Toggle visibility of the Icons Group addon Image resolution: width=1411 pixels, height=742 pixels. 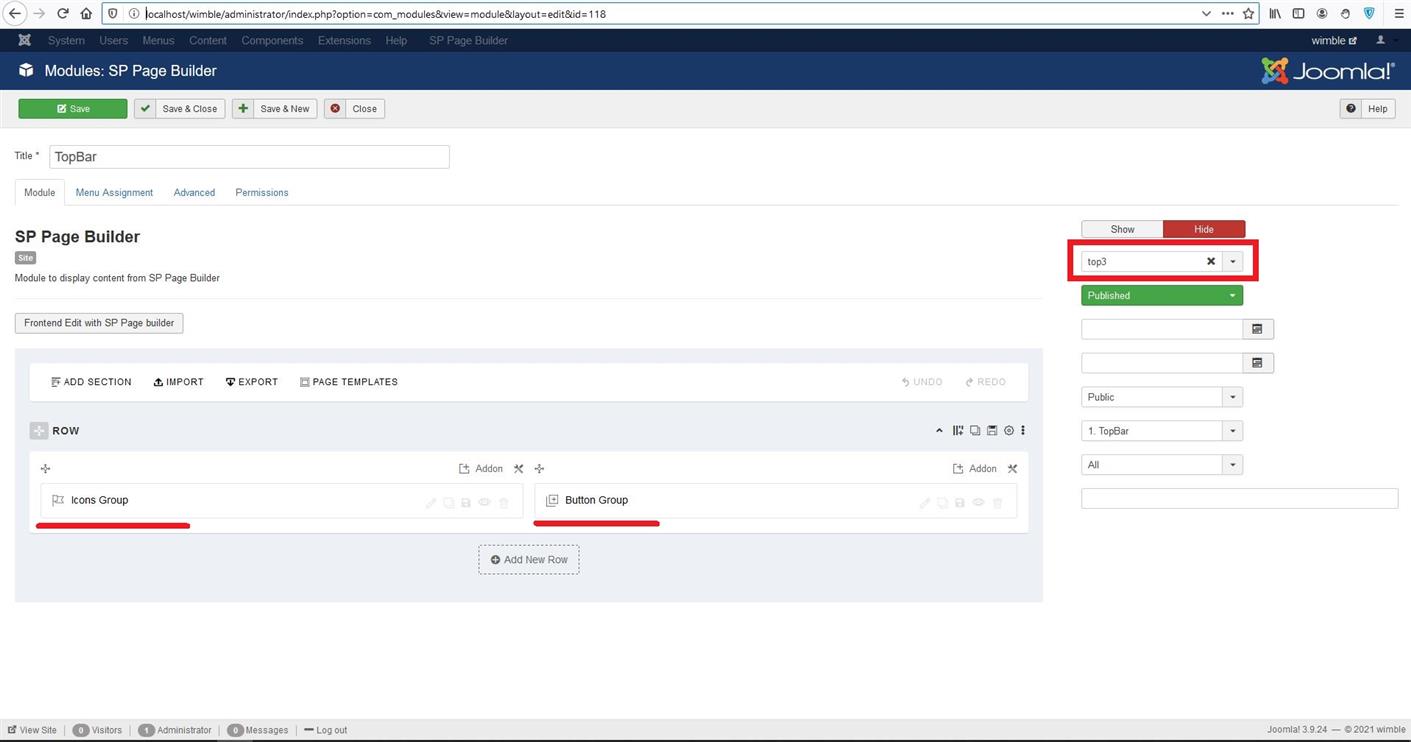pos(485,503)
